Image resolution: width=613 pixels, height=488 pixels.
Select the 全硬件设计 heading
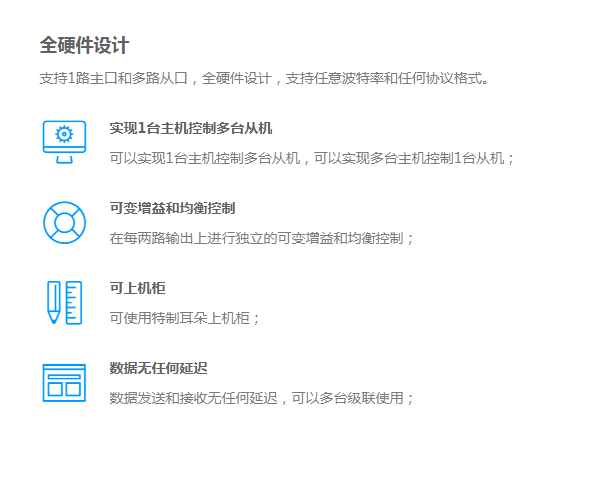coord(84,46)
